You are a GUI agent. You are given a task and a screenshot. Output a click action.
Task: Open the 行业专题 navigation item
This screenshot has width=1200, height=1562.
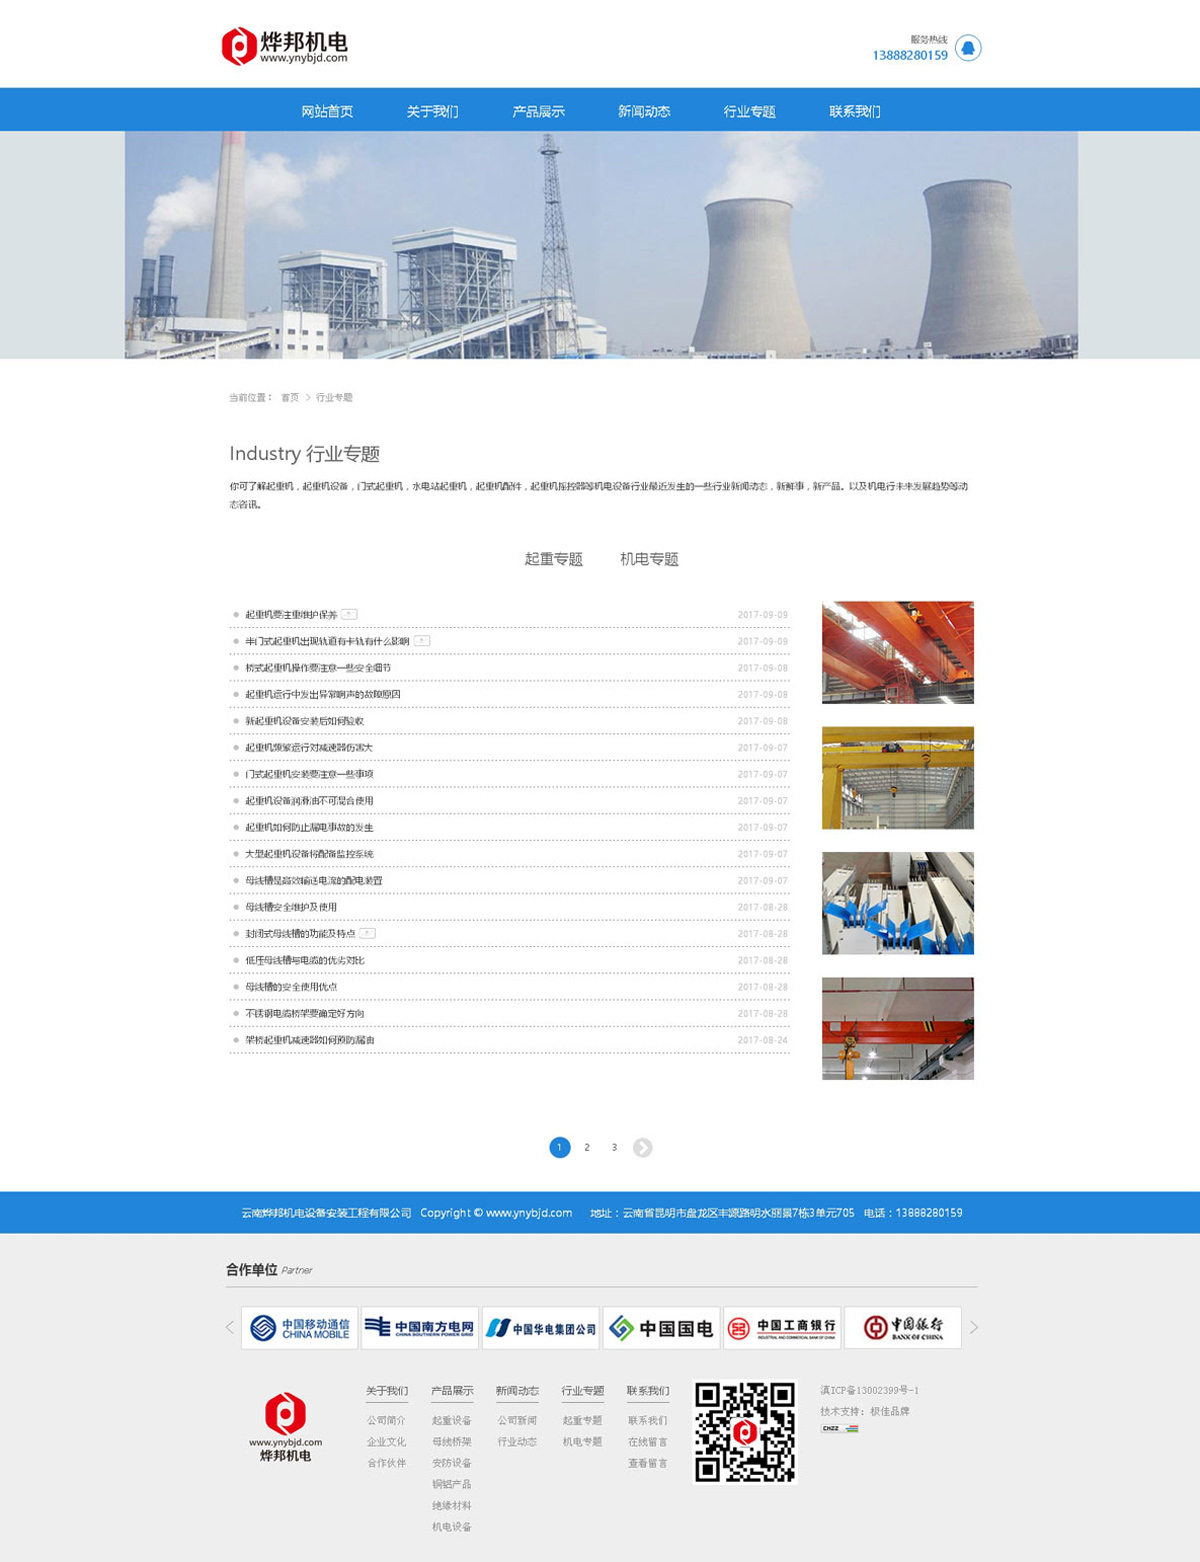pos(749,111)
